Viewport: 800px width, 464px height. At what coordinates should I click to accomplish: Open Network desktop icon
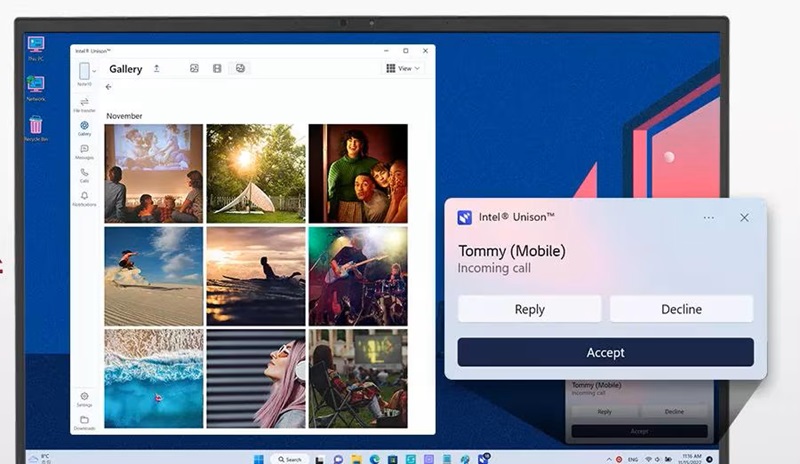coord(36,89)
